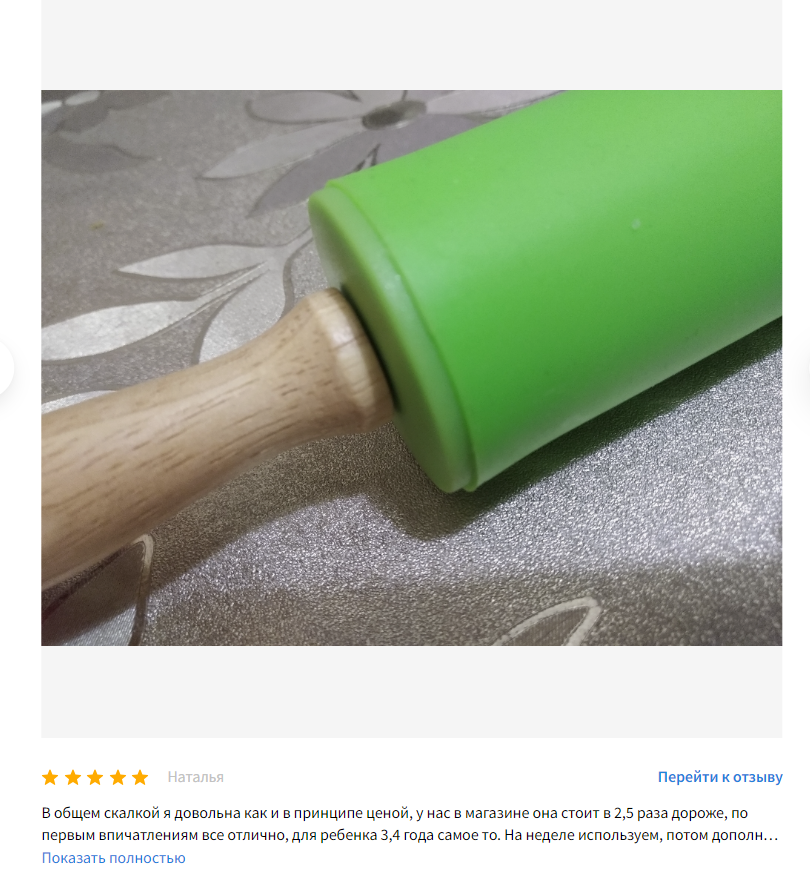Viewport: 810px width, 886px height.
Task: Click the fifth rating star
Action: [x=140, y=778]
